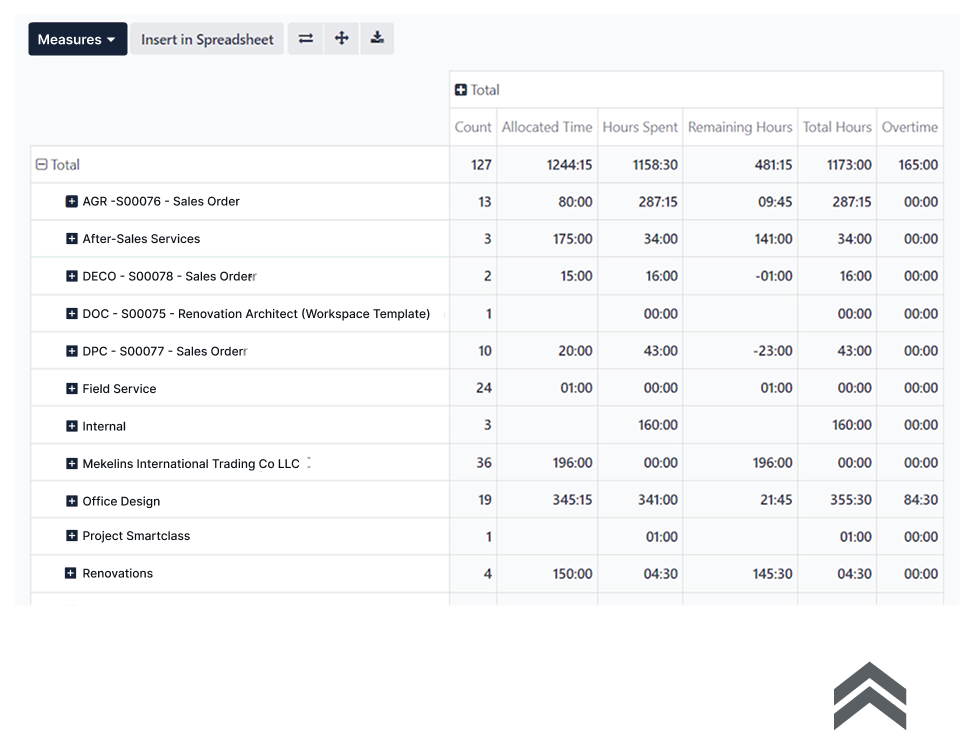Viewport: 974px width, 731px height.
Task: Expand AGR -S00076 - Sales Order row
Action: (72, 202)
